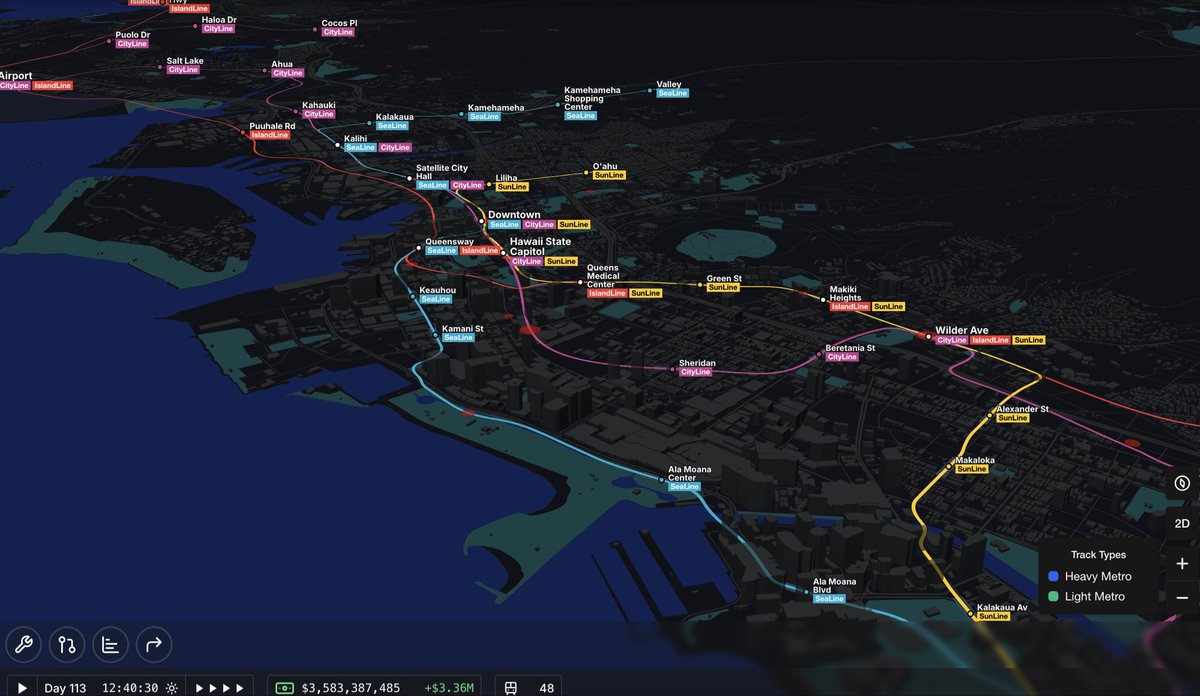
Task: Select the Downtown station label
Action: (x=514, y=215)
